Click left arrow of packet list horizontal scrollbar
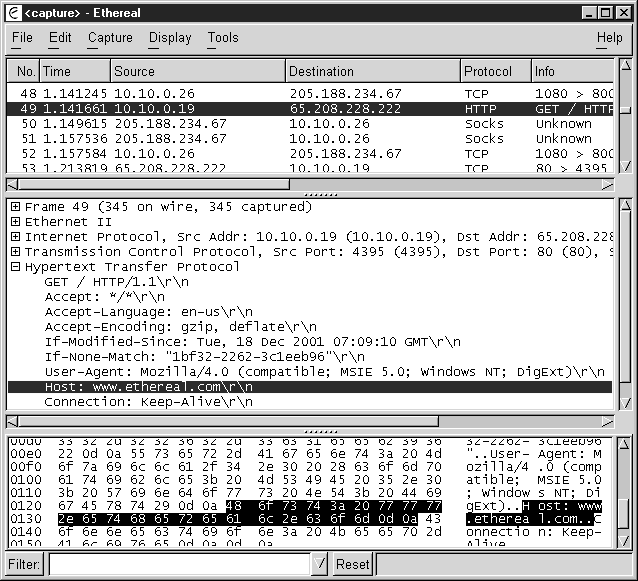Image resolution: width=638 pixels, height=581 pixels. tap(13, 185)
